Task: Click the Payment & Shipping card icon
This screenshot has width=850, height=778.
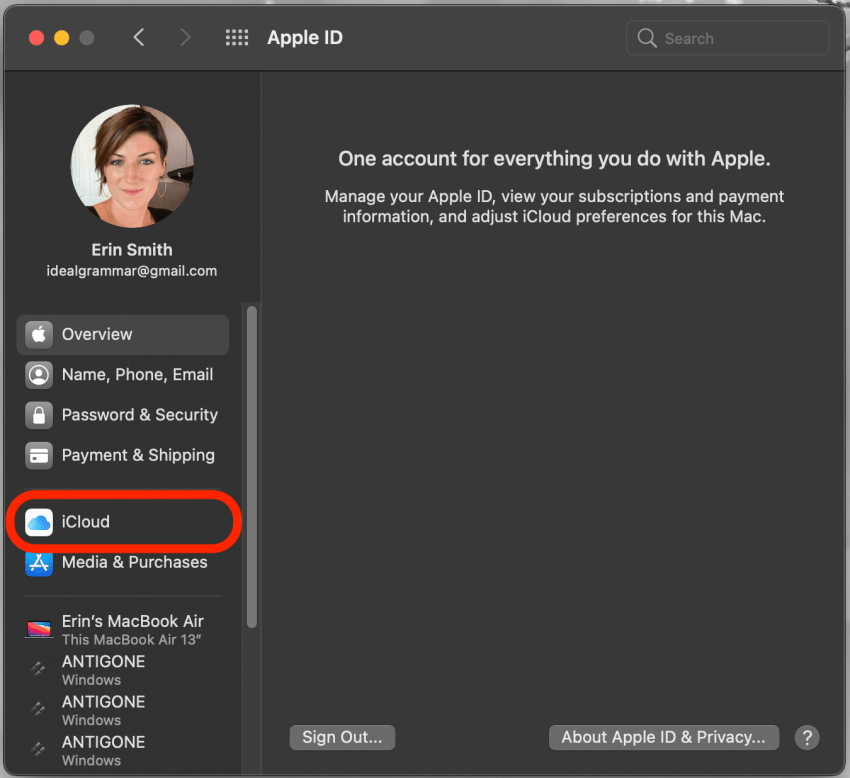Action: (39, 456)
